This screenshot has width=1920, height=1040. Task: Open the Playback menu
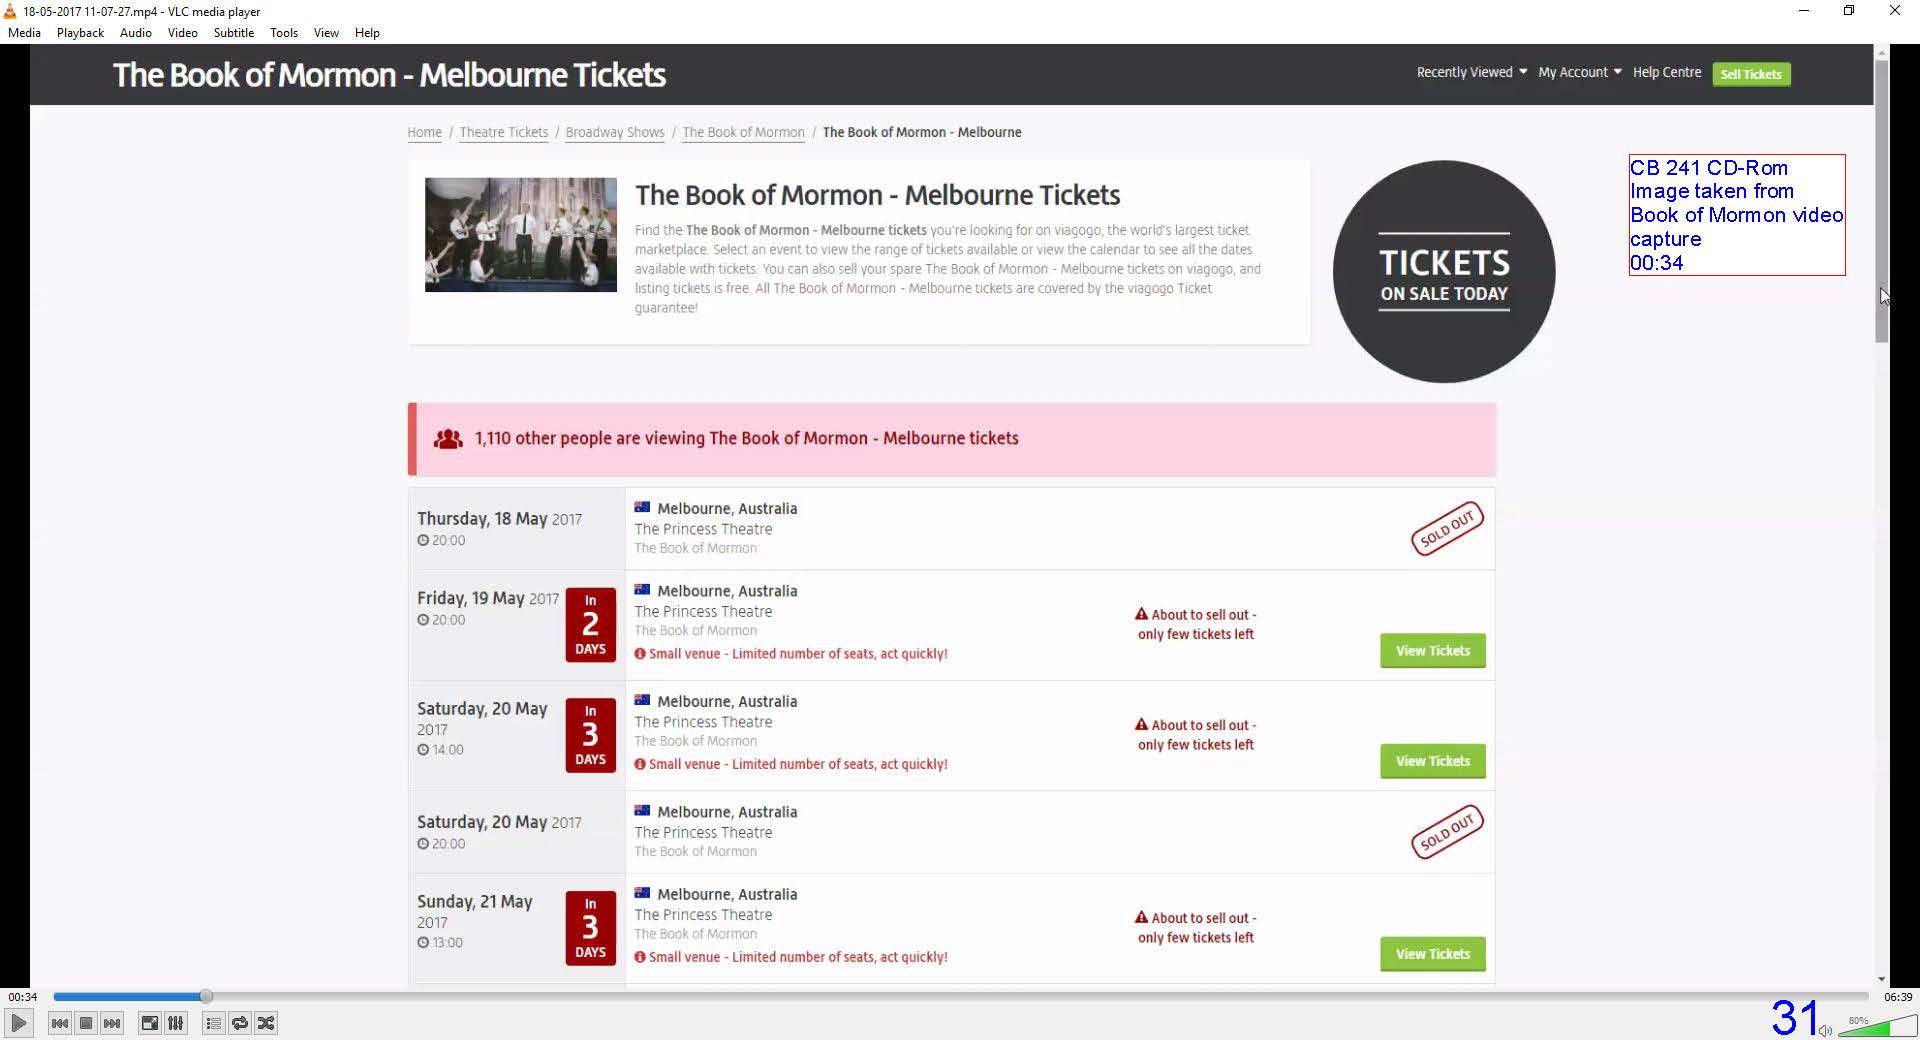tap(80, 33)
